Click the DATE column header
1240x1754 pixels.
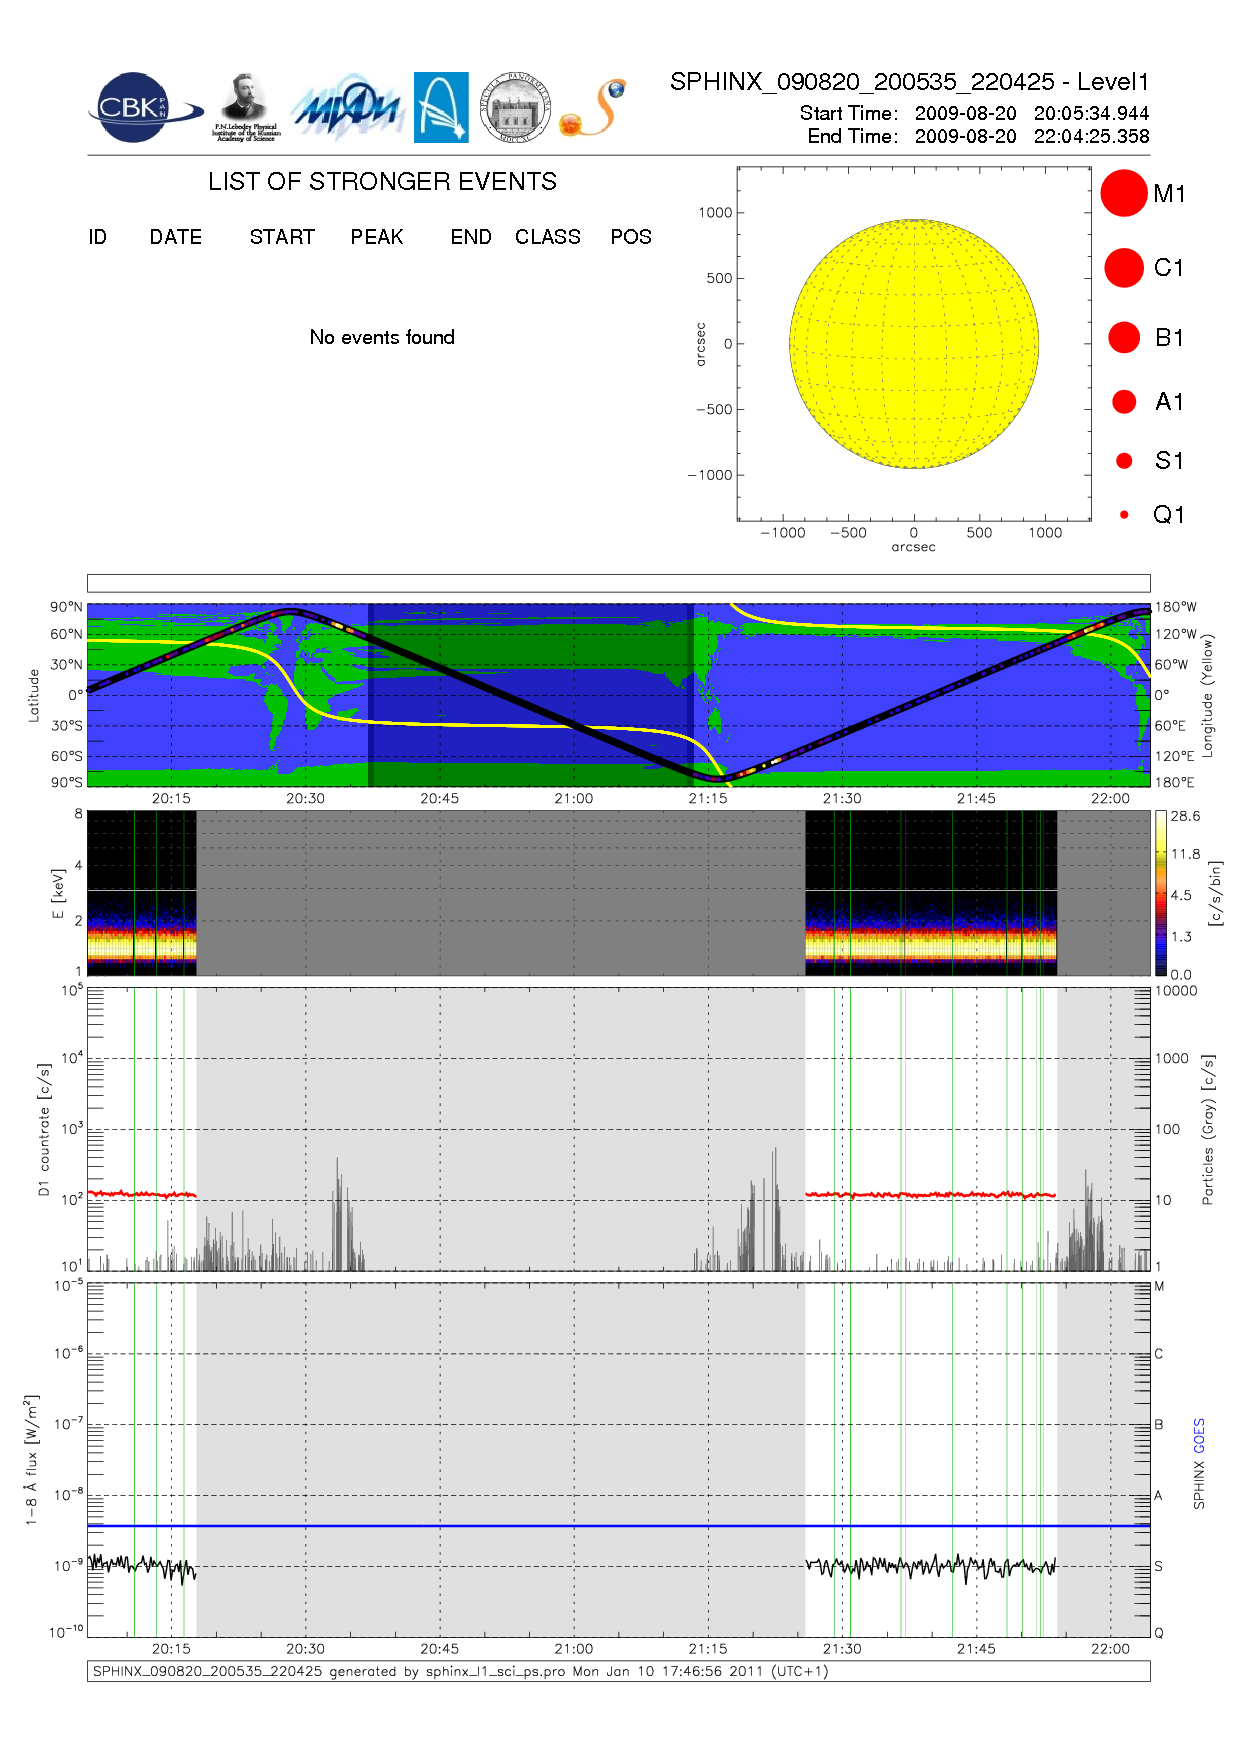[176, 237]
